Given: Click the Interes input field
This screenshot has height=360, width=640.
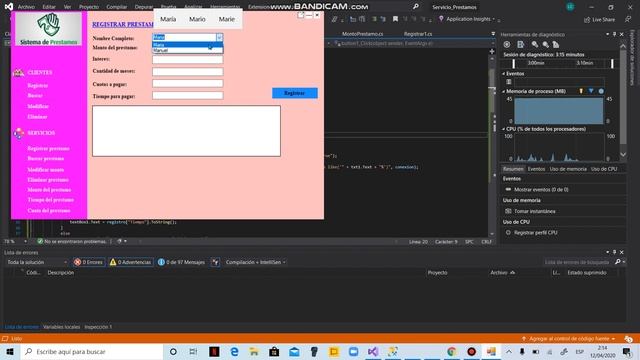Looking at the screenshot, I should pyautogui.click(x=187, y=59).
